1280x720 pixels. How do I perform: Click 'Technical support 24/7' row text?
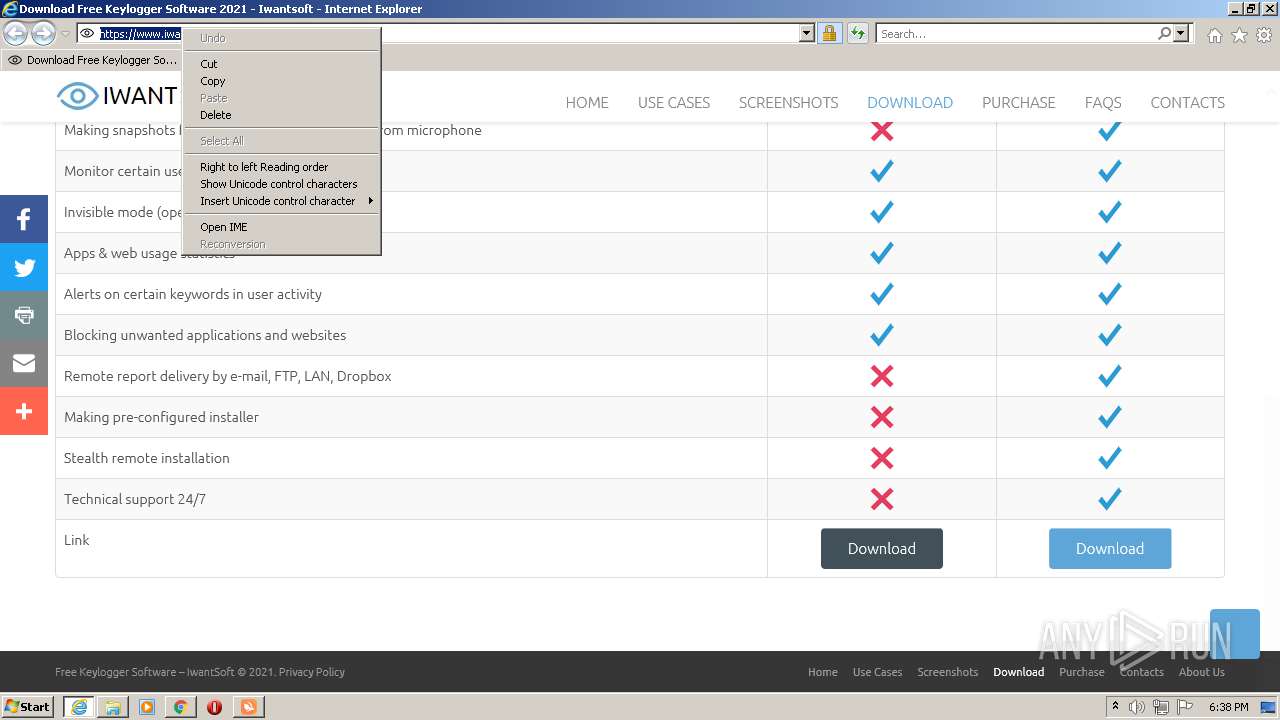[x=135, y=499]
